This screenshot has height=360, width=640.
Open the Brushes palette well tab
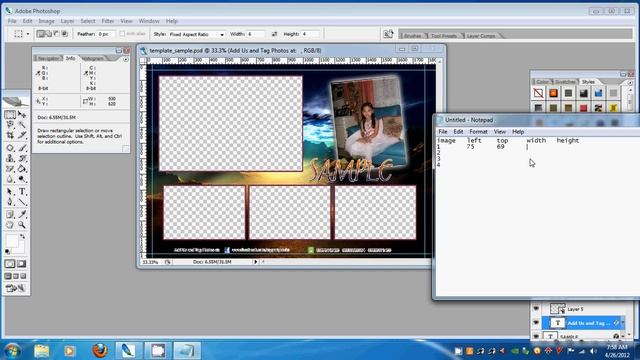pyautogui.click(x=412, y=36)
